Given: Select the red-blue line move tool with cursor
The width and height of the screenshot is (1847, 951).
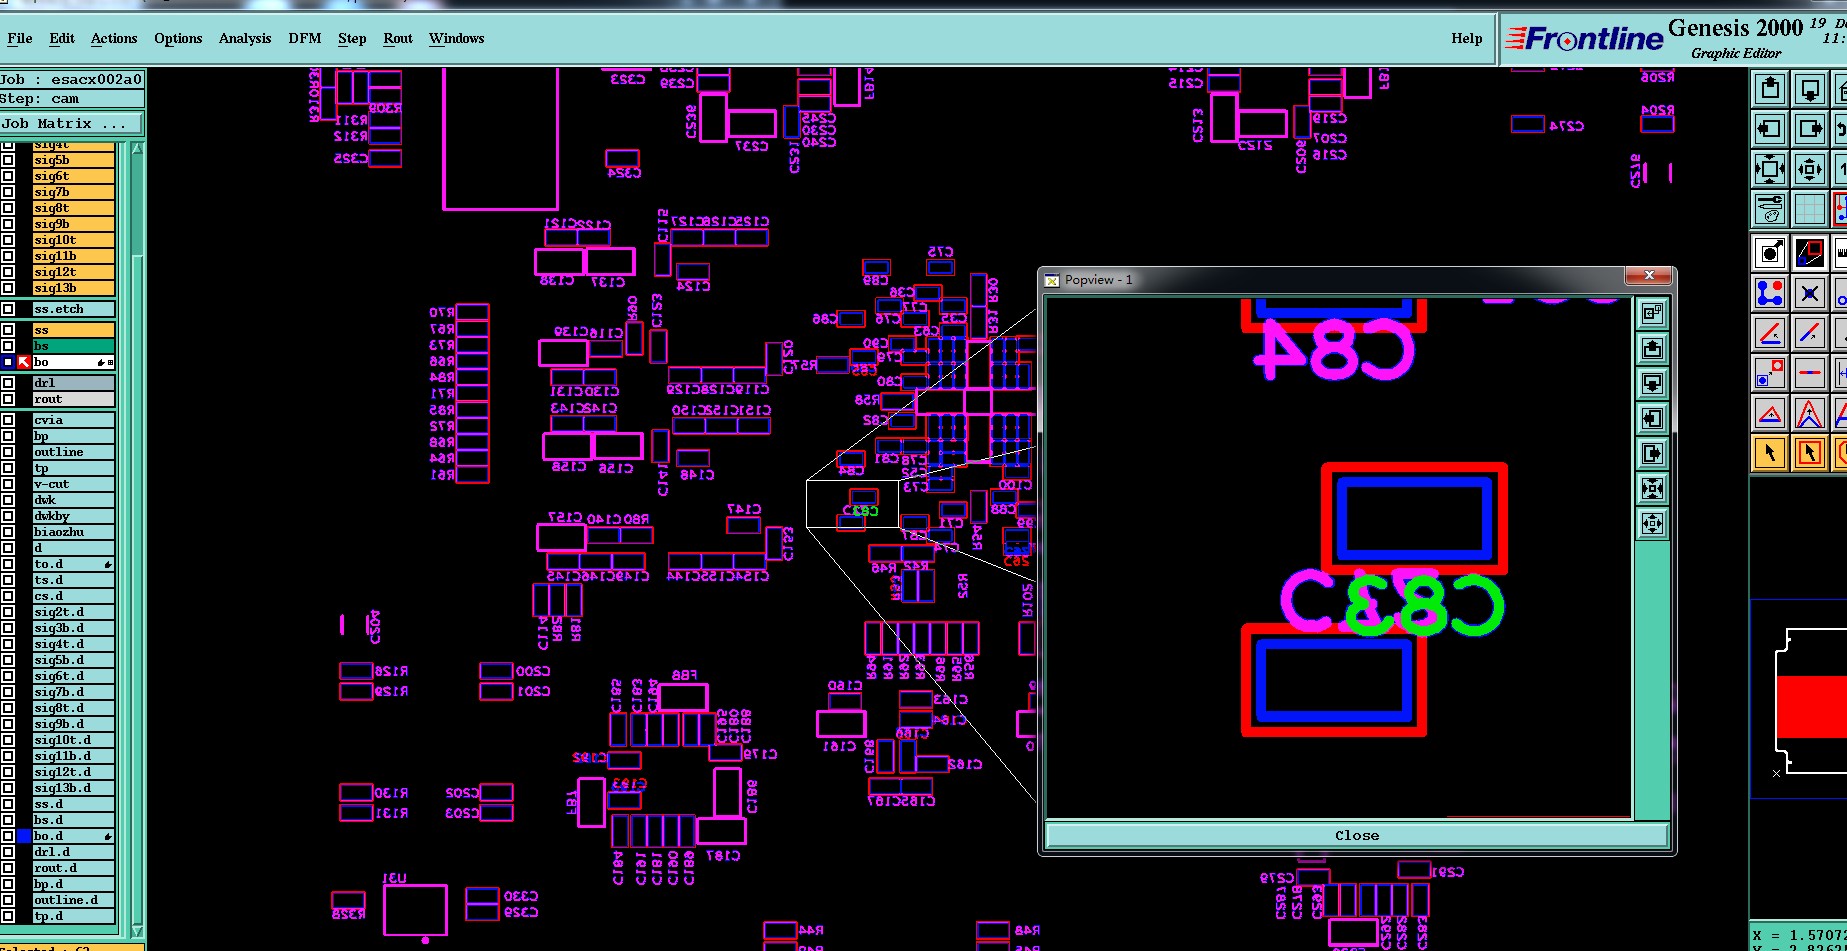Looking at the screenshot, I should (1770, 333).
